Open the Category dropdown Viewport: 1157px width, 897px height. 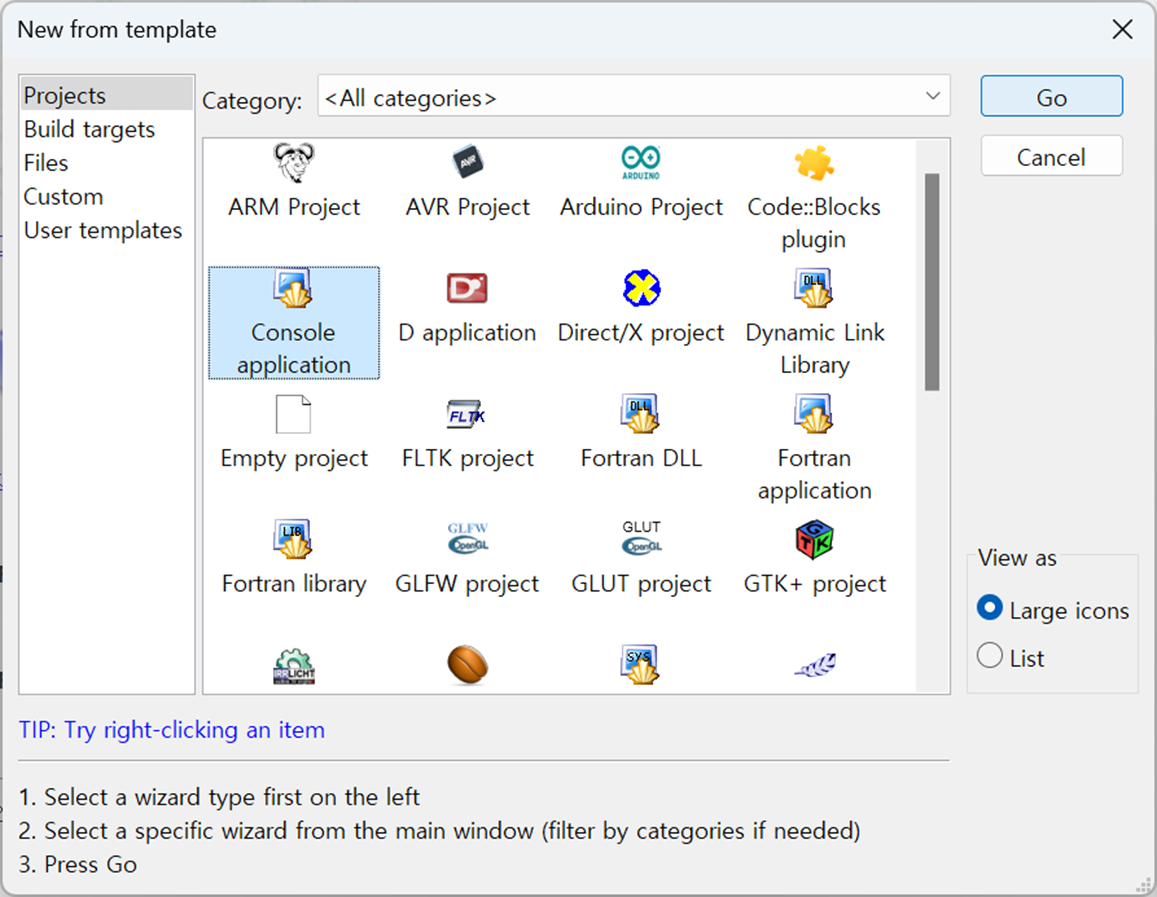634,97
